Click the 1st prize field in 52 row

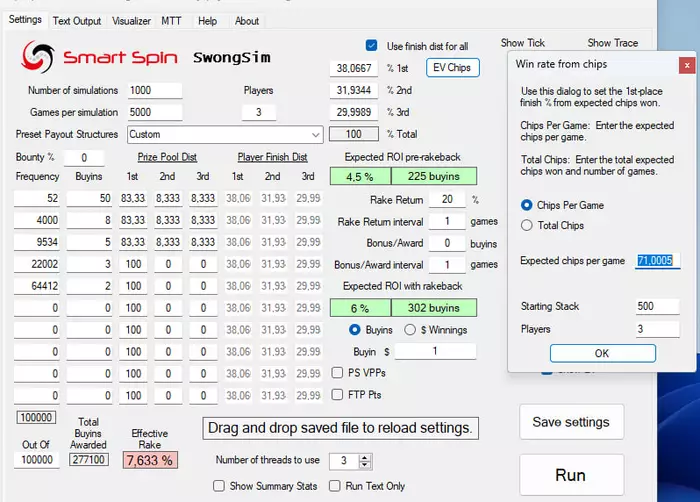click(x=133, y=198)
